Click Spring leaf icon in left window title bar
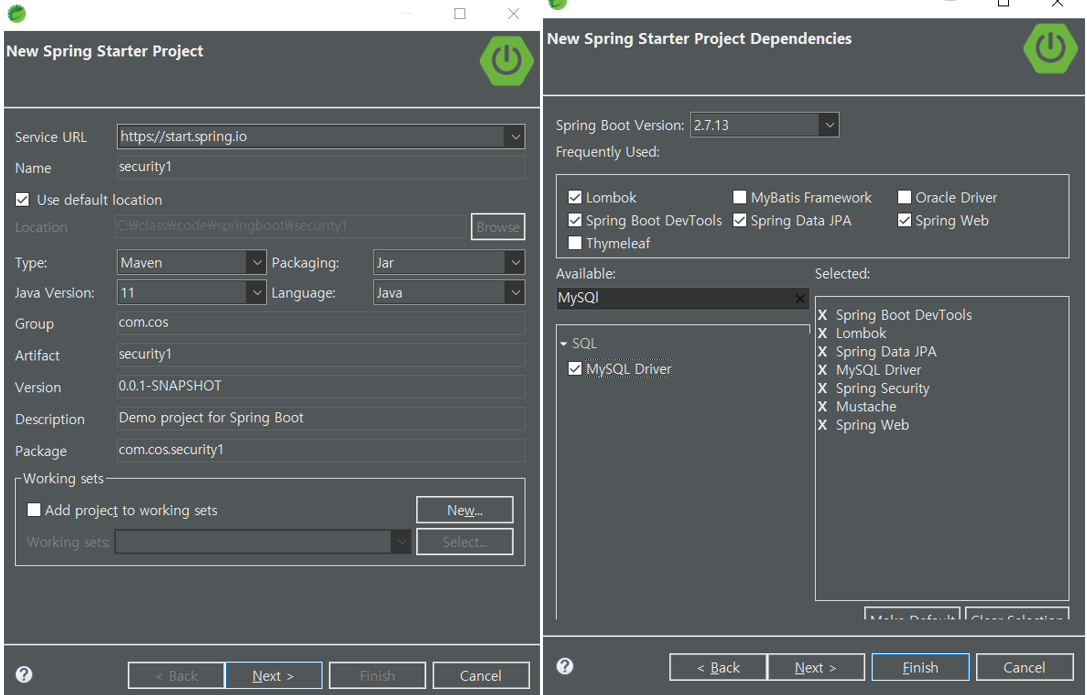 [x=17, y=13]
